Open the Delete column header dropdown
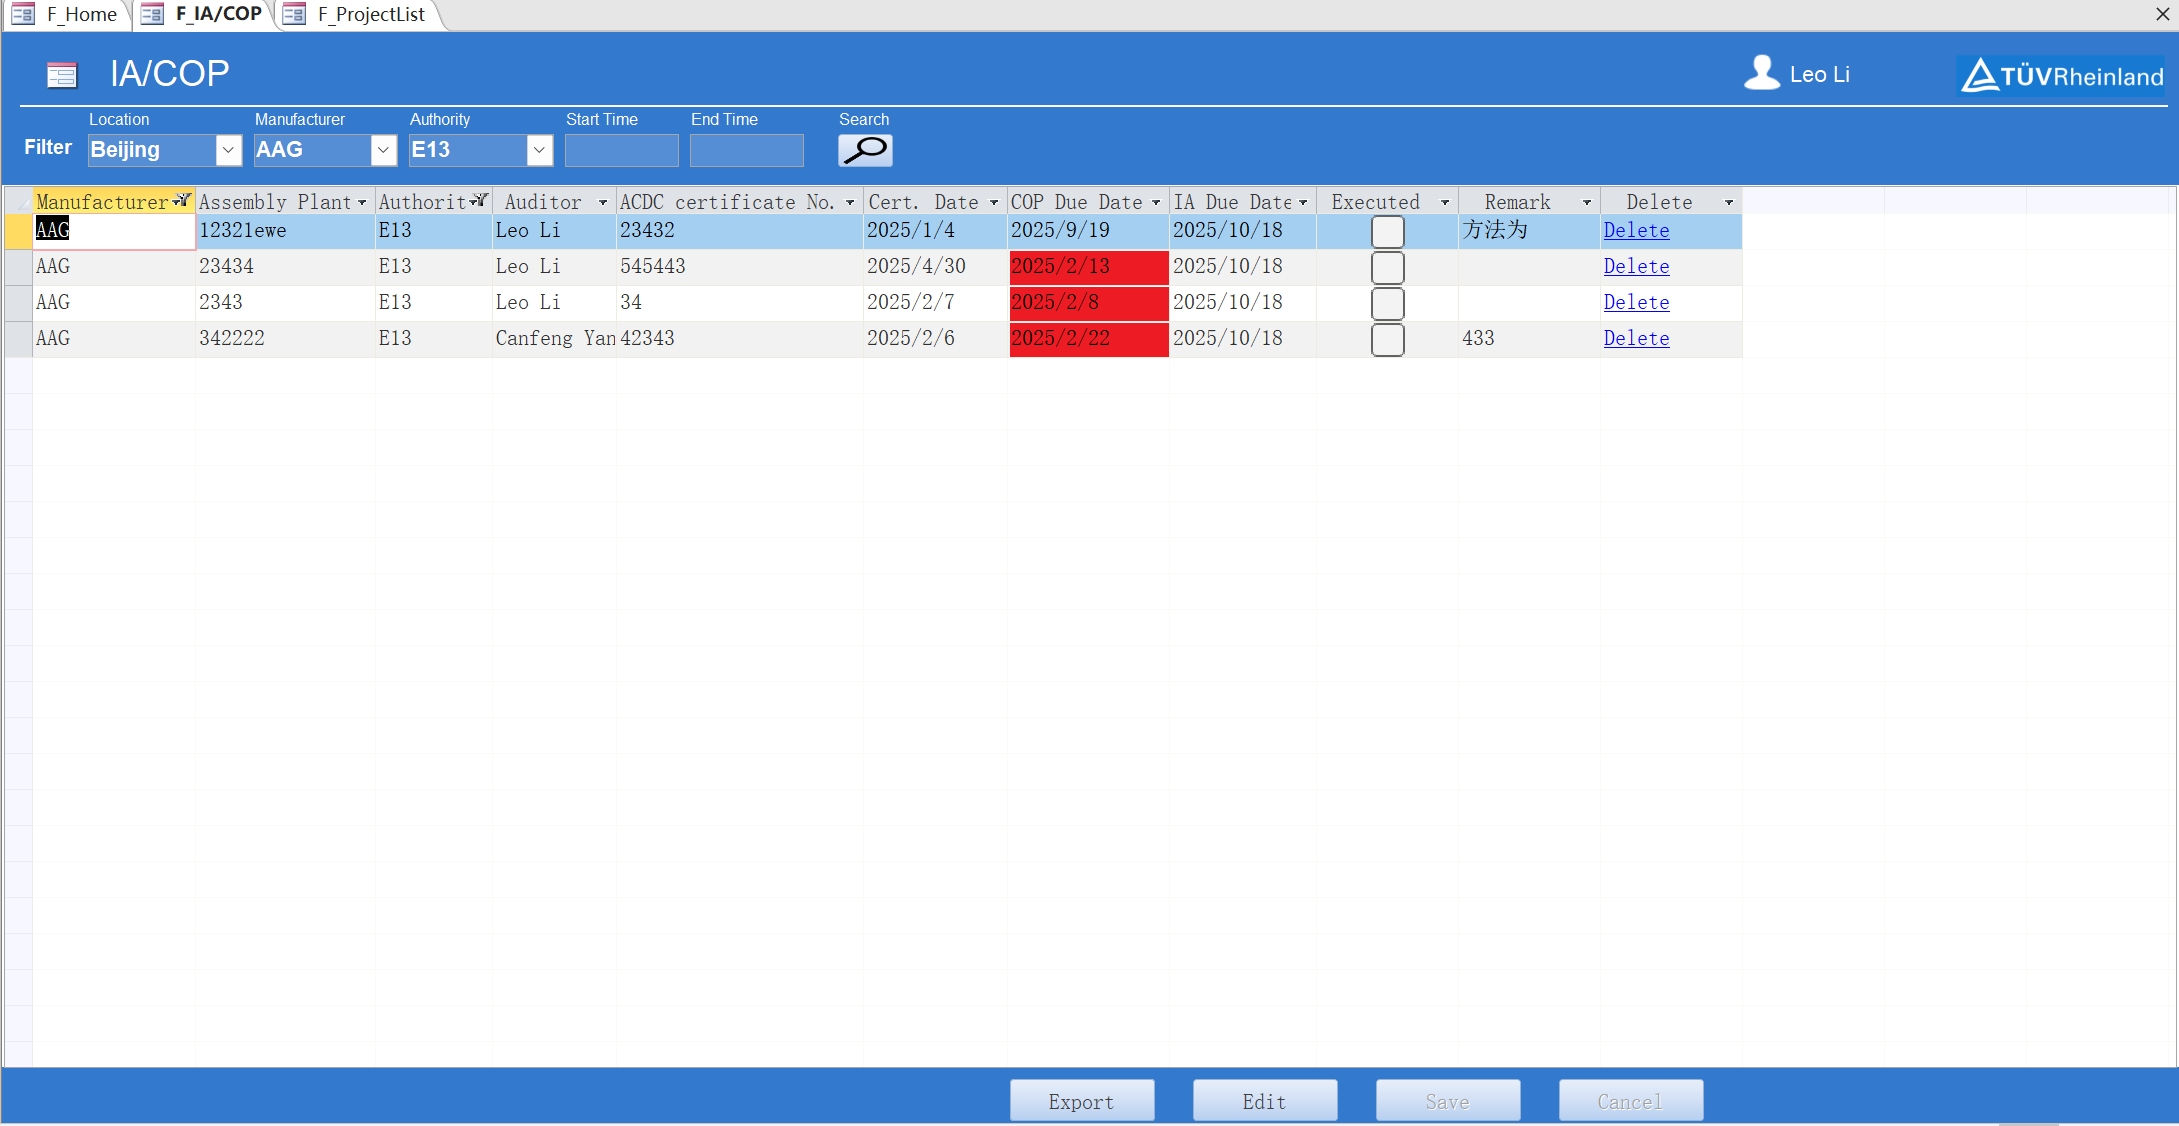The height and width of the screenshot is (1126, 2179). (x=1729, y=202)
